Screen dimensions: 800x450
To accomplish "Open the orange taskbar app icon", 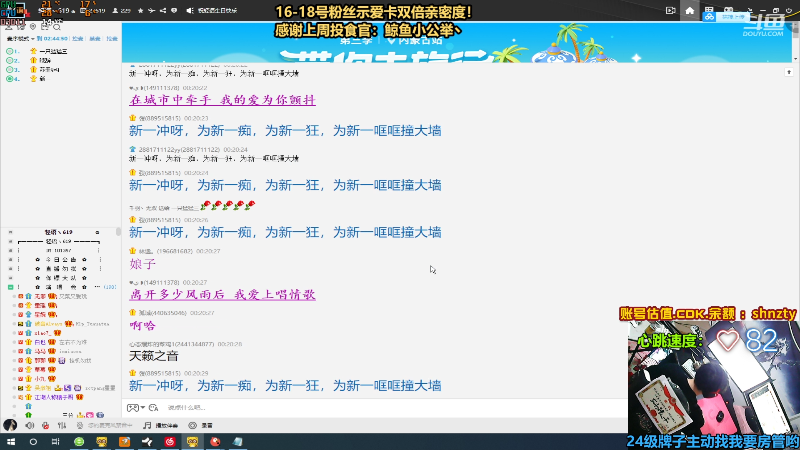I will tap(124, 442).
